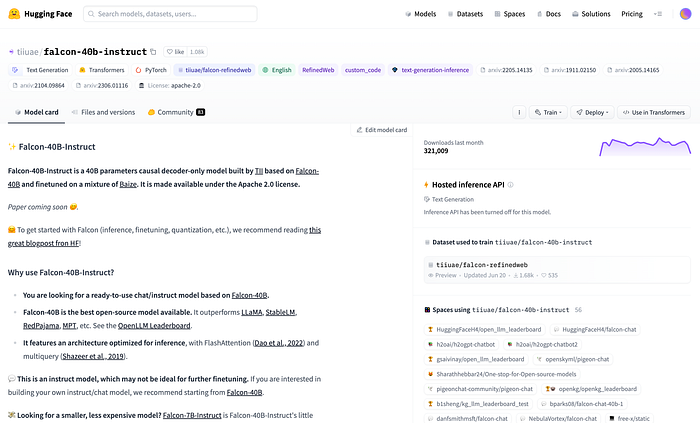Click Use in Transformers button
Image resolution: width=700 pixels, height=423 pixels.
[x=654, y=112]
